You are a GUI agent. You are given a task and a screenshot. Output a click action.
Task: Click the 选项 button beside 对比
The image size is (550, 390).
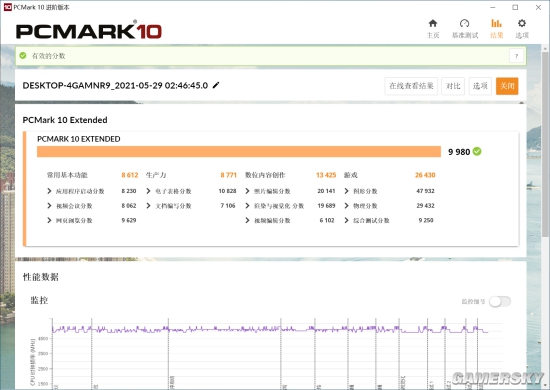(480, 86)
